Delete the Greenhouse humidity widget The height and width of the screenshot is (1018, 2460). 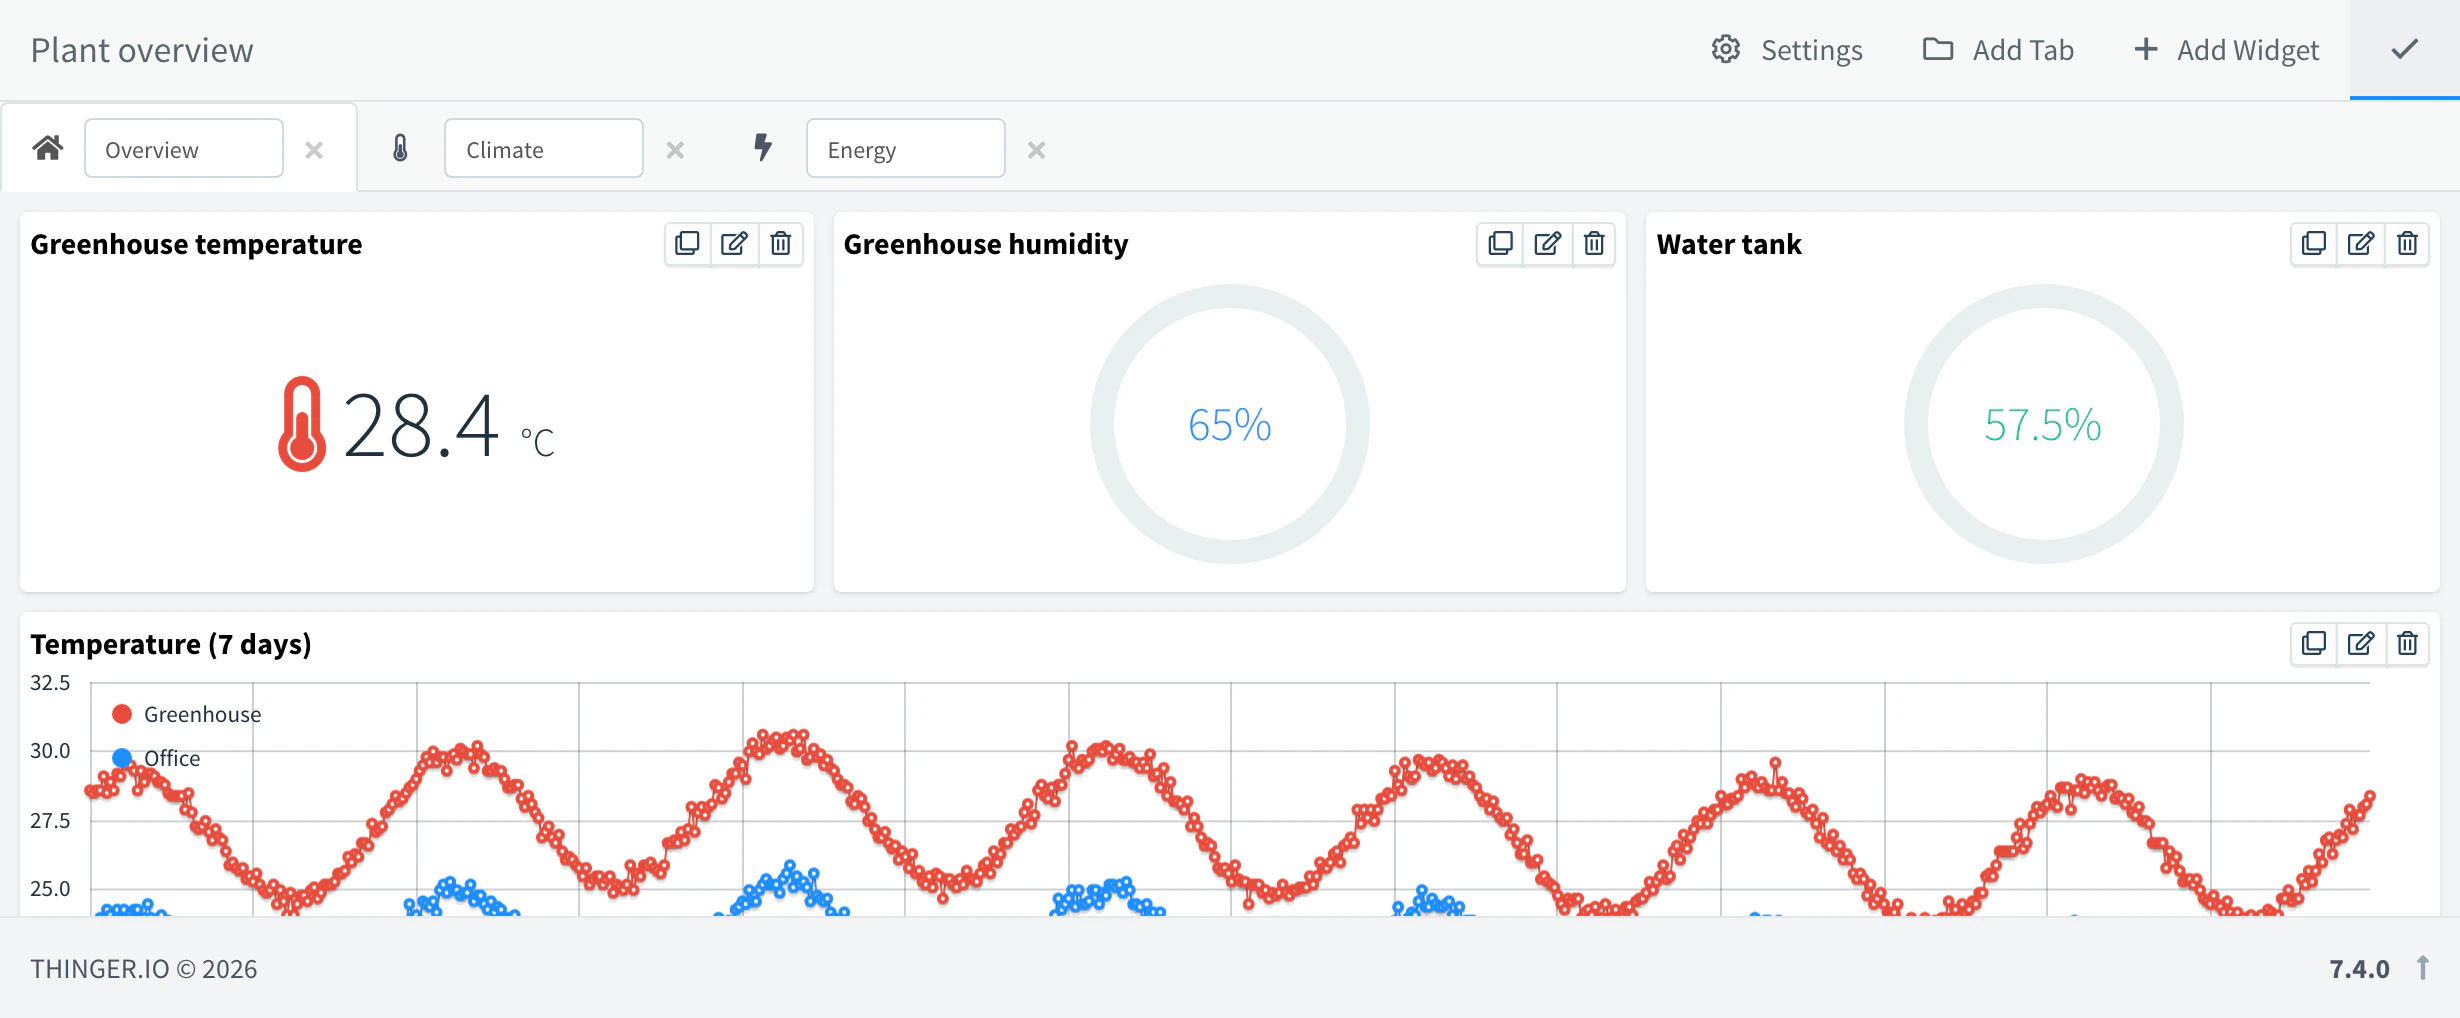point(1594,243)
